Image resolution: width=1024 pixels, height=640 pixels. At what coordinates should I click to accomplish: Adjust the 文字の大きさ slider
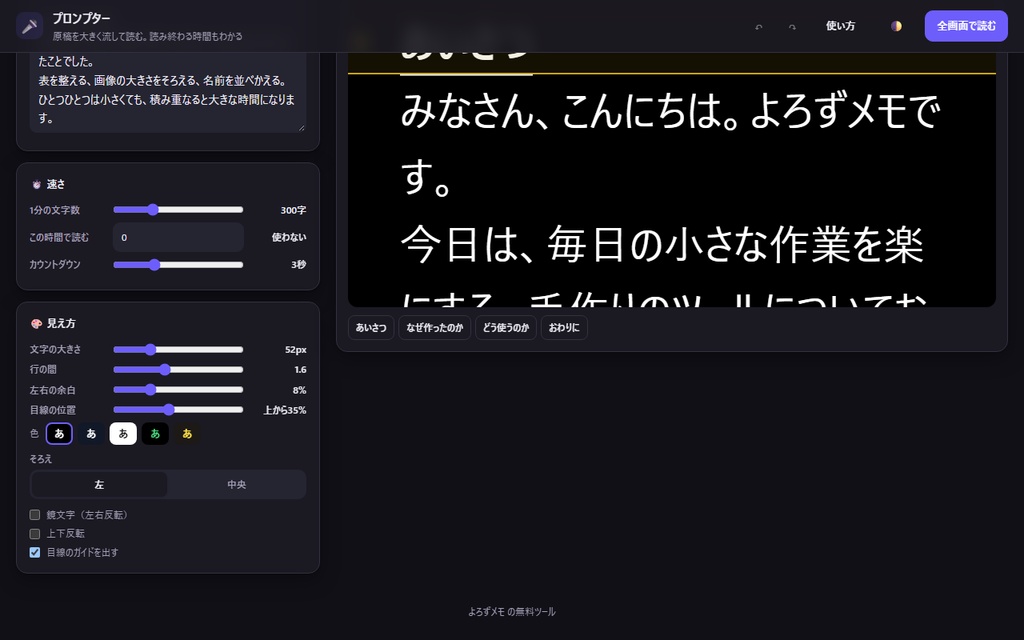tap(178, 349)
